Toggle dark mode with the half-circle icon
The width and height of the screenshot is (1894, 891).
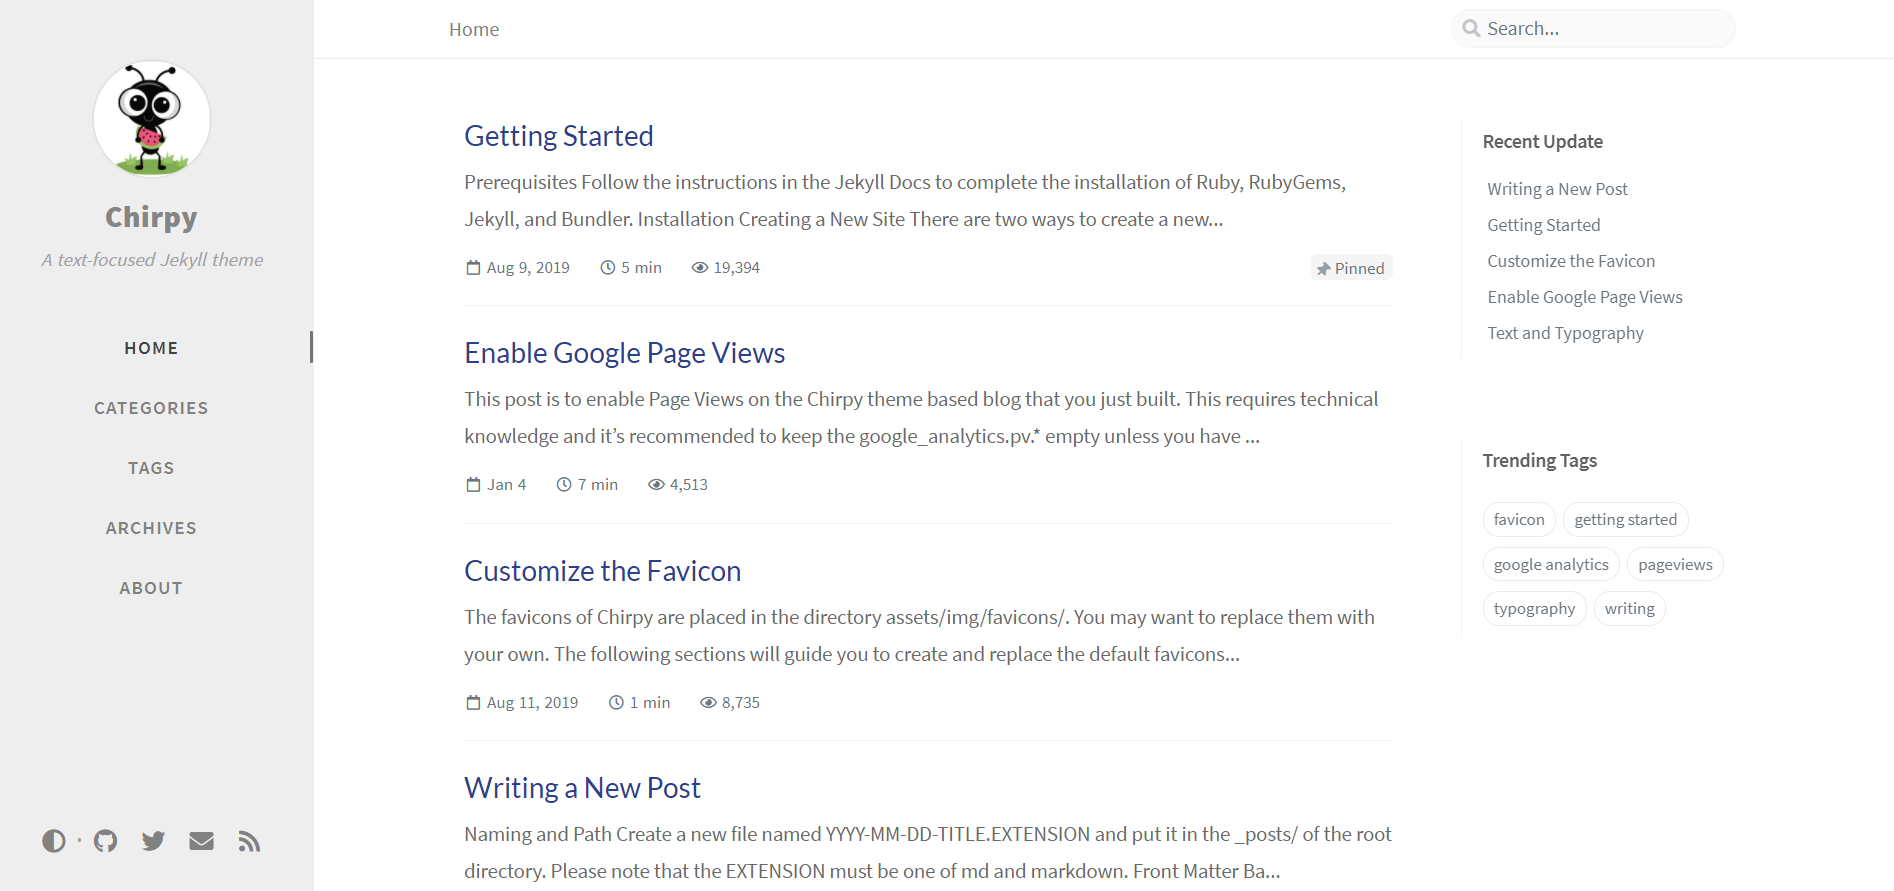(x=54, y=841)
